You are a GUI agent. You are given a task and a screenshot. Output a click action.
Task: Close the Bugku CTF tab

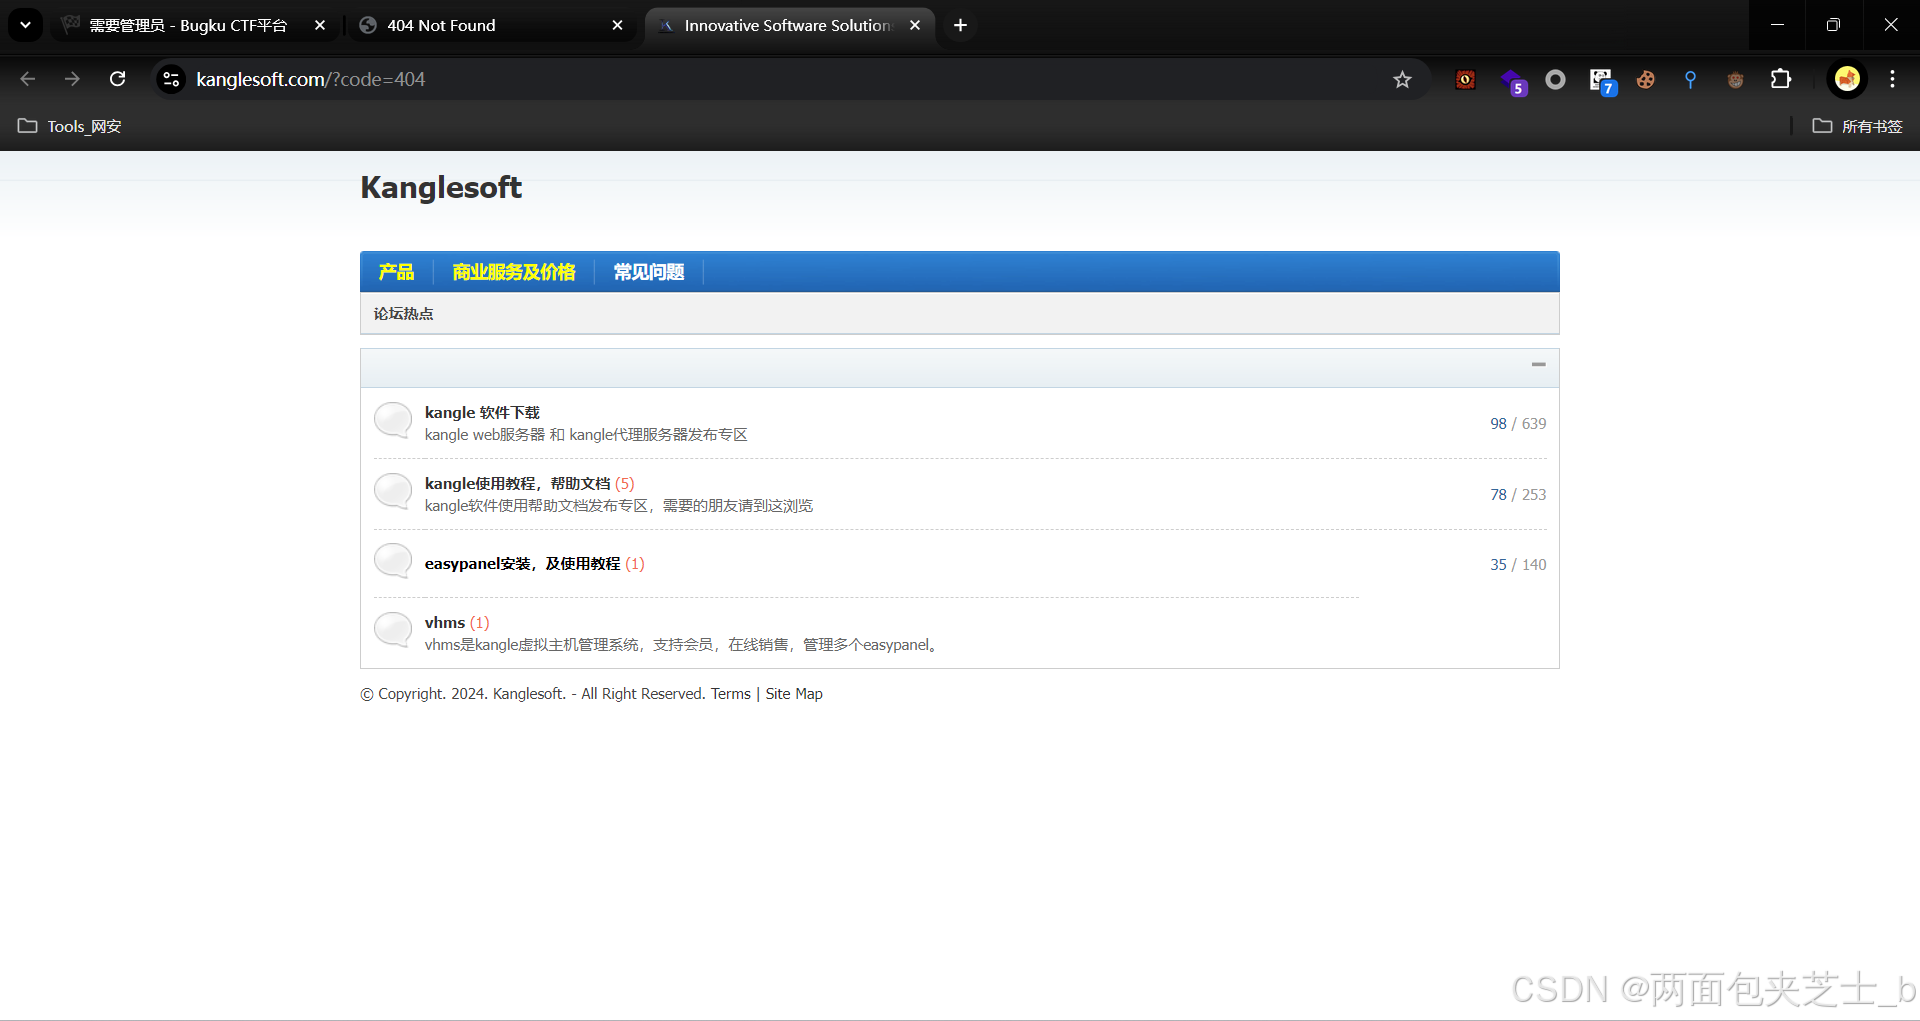pos(320,25)
